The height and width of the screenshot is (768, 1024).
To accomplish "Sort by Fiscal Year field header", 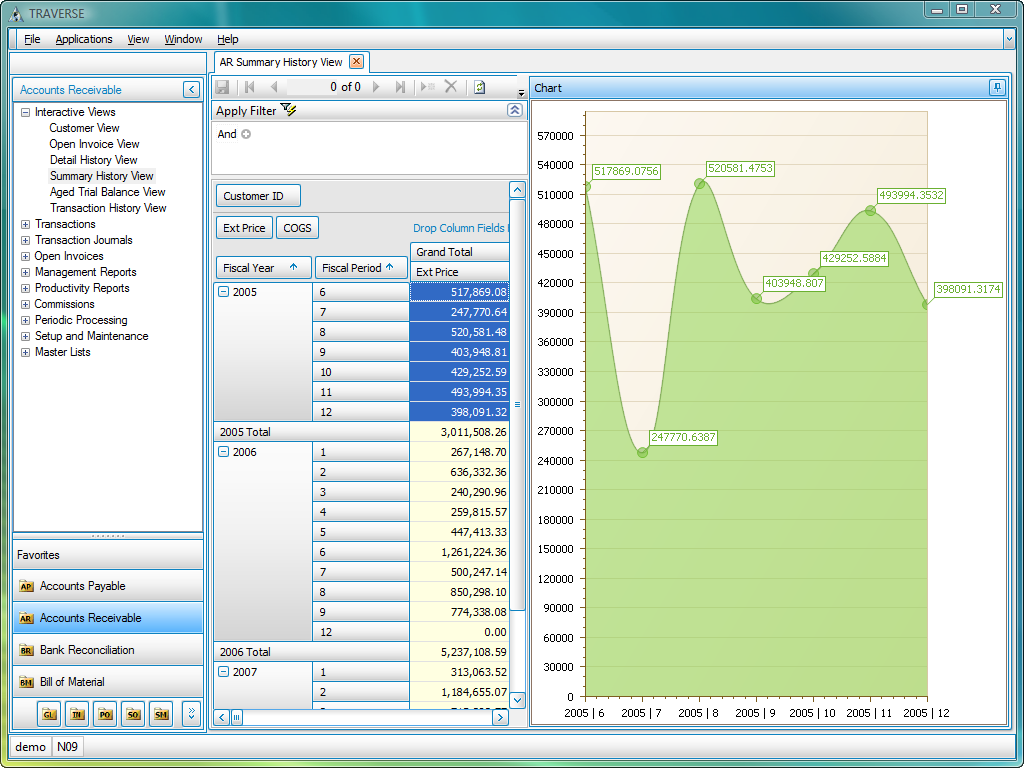I will (x=263, y=268).
